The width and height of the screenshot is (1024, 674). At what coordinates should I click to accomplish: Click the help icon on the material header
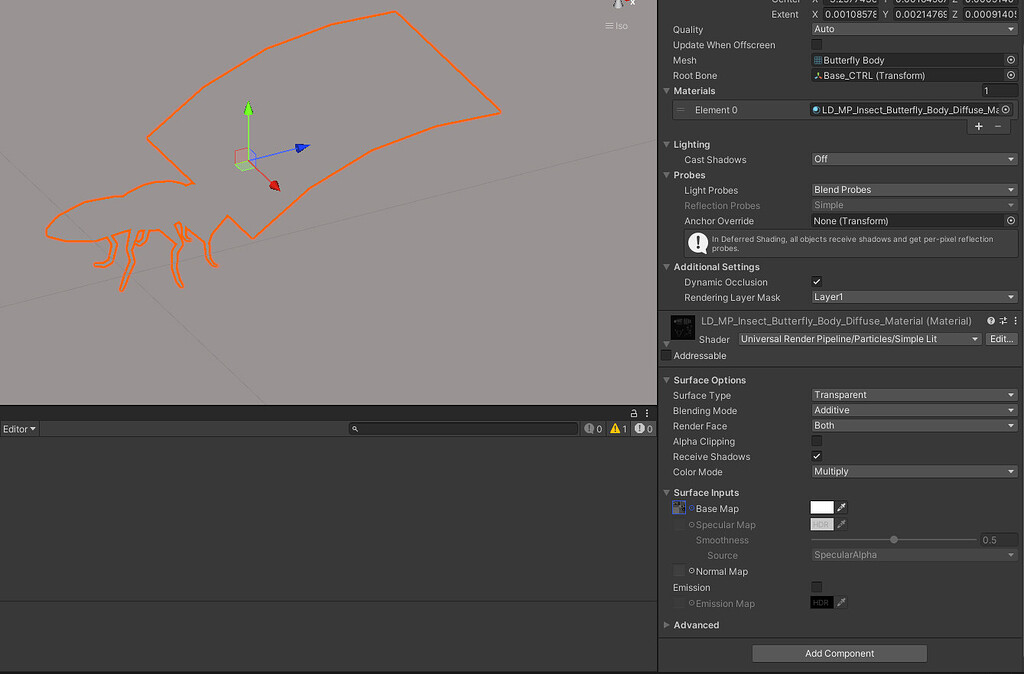click(991, 320)
